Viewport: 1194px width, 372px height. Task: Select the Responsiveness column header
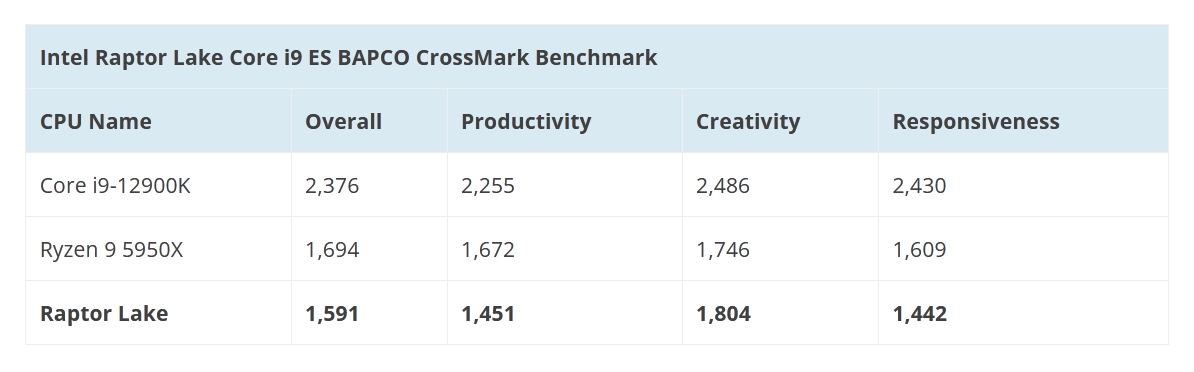976,122
